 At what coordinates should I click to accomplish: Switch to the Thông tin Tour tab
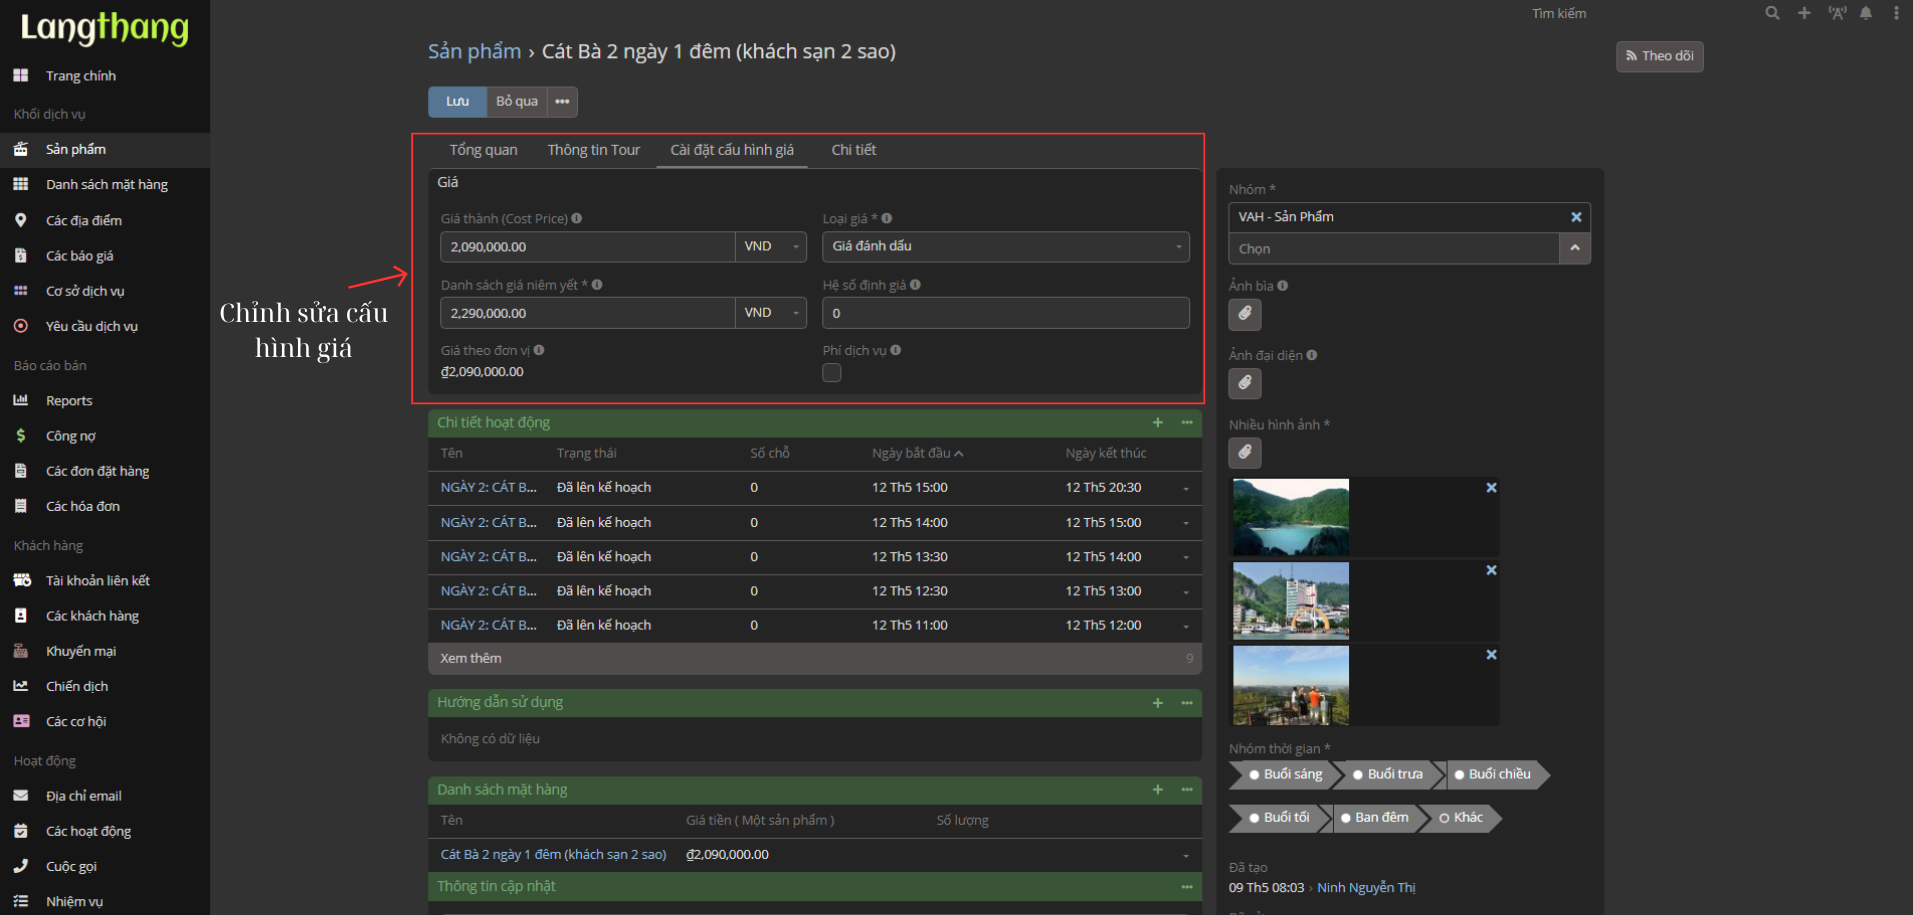pyautogui.click(x=593, y=150)
